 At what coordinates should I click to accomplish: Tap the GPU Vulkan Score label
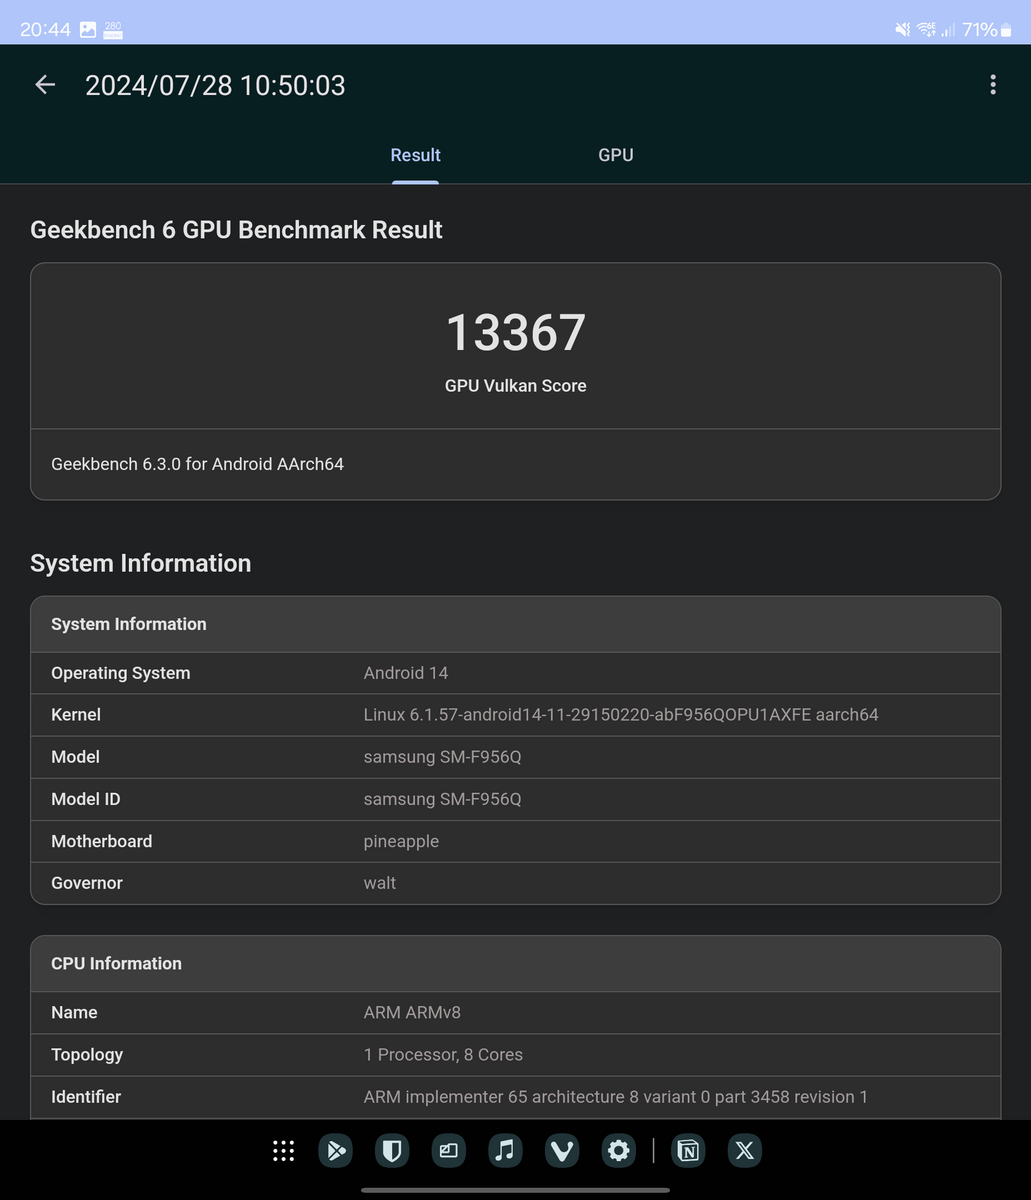click(515, 386)
